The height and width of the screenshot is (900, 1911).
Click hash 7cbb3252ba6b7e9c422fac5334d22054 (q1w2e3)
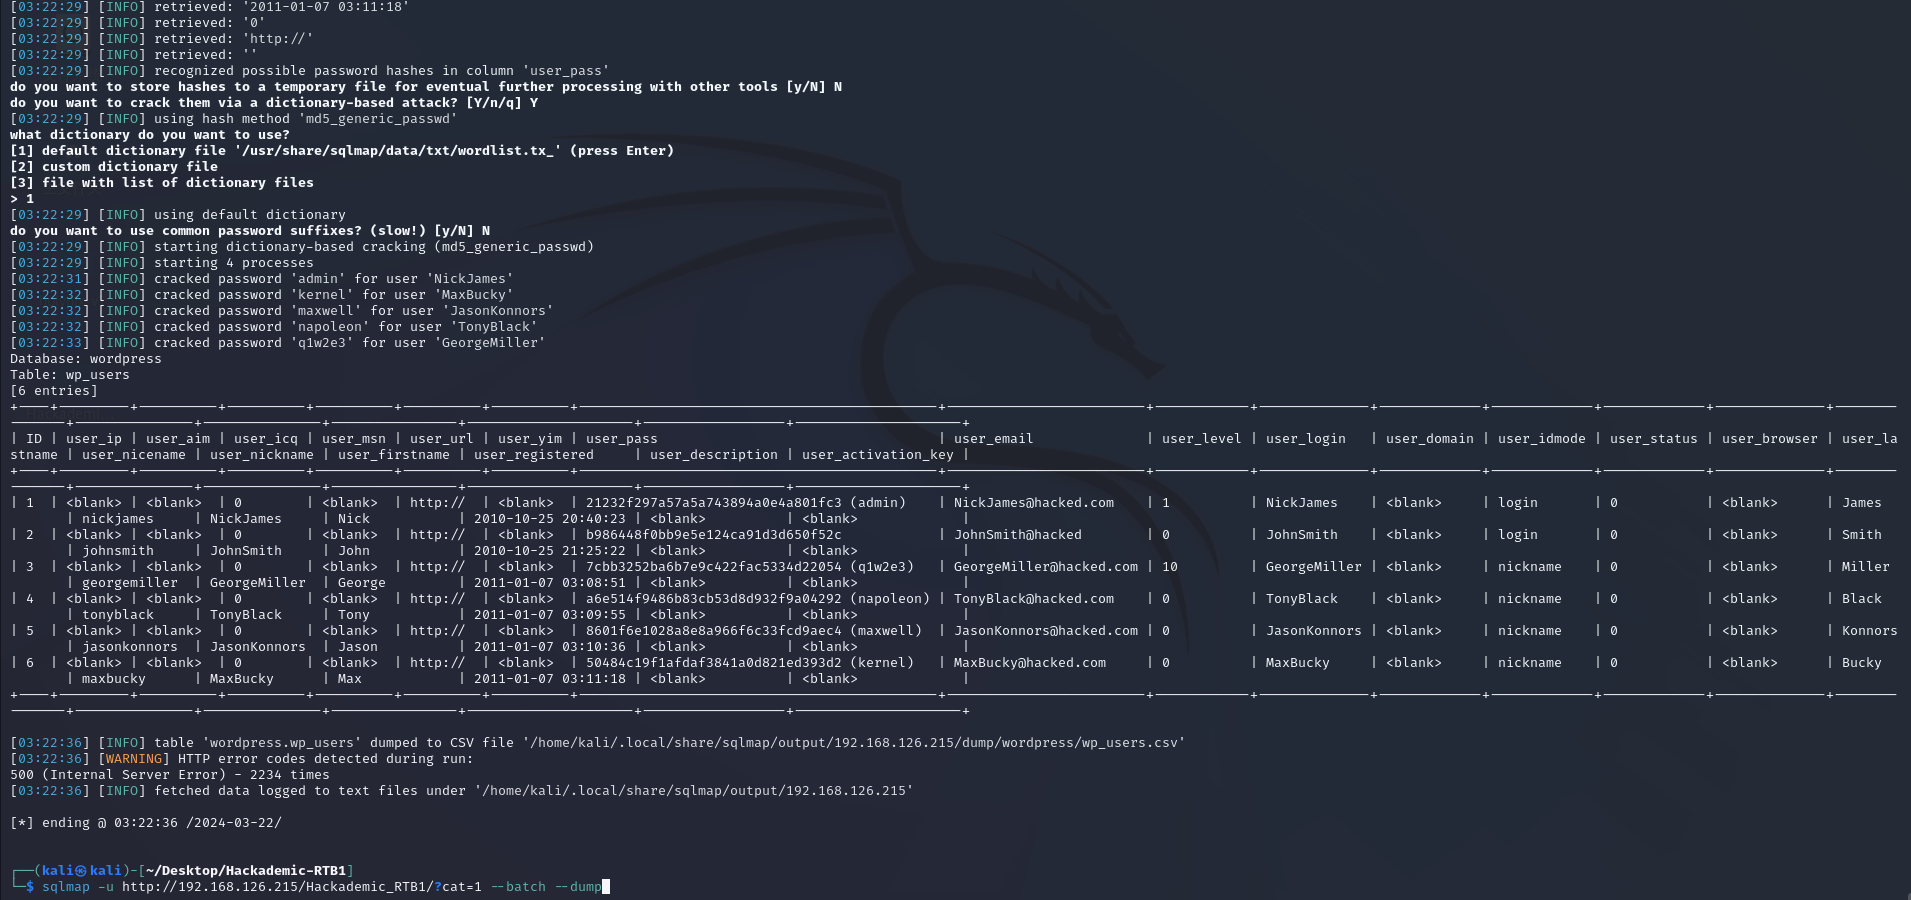(x=749, y=567)
